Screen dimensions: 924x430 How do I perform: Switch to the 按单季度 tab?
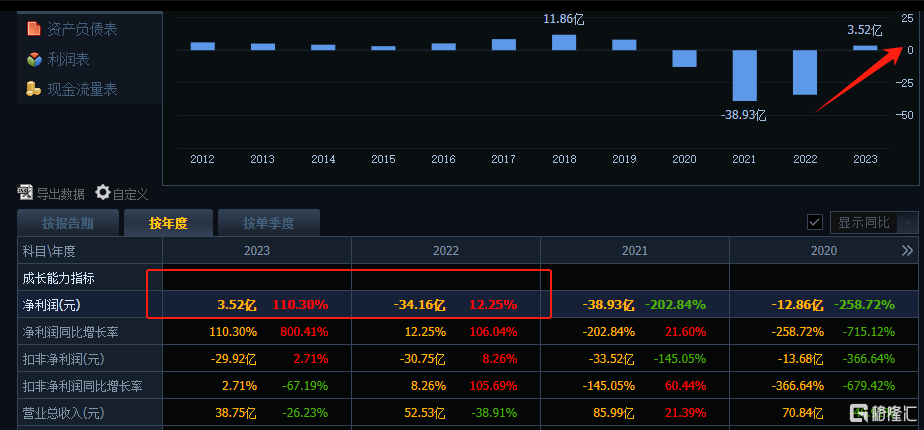(x=267, y=223)
